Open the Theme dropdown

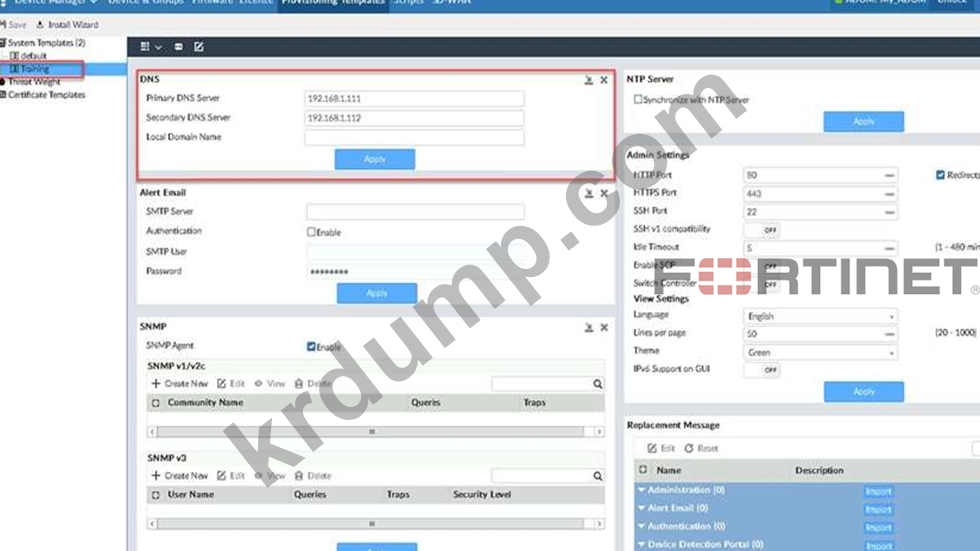click(821, 353)
